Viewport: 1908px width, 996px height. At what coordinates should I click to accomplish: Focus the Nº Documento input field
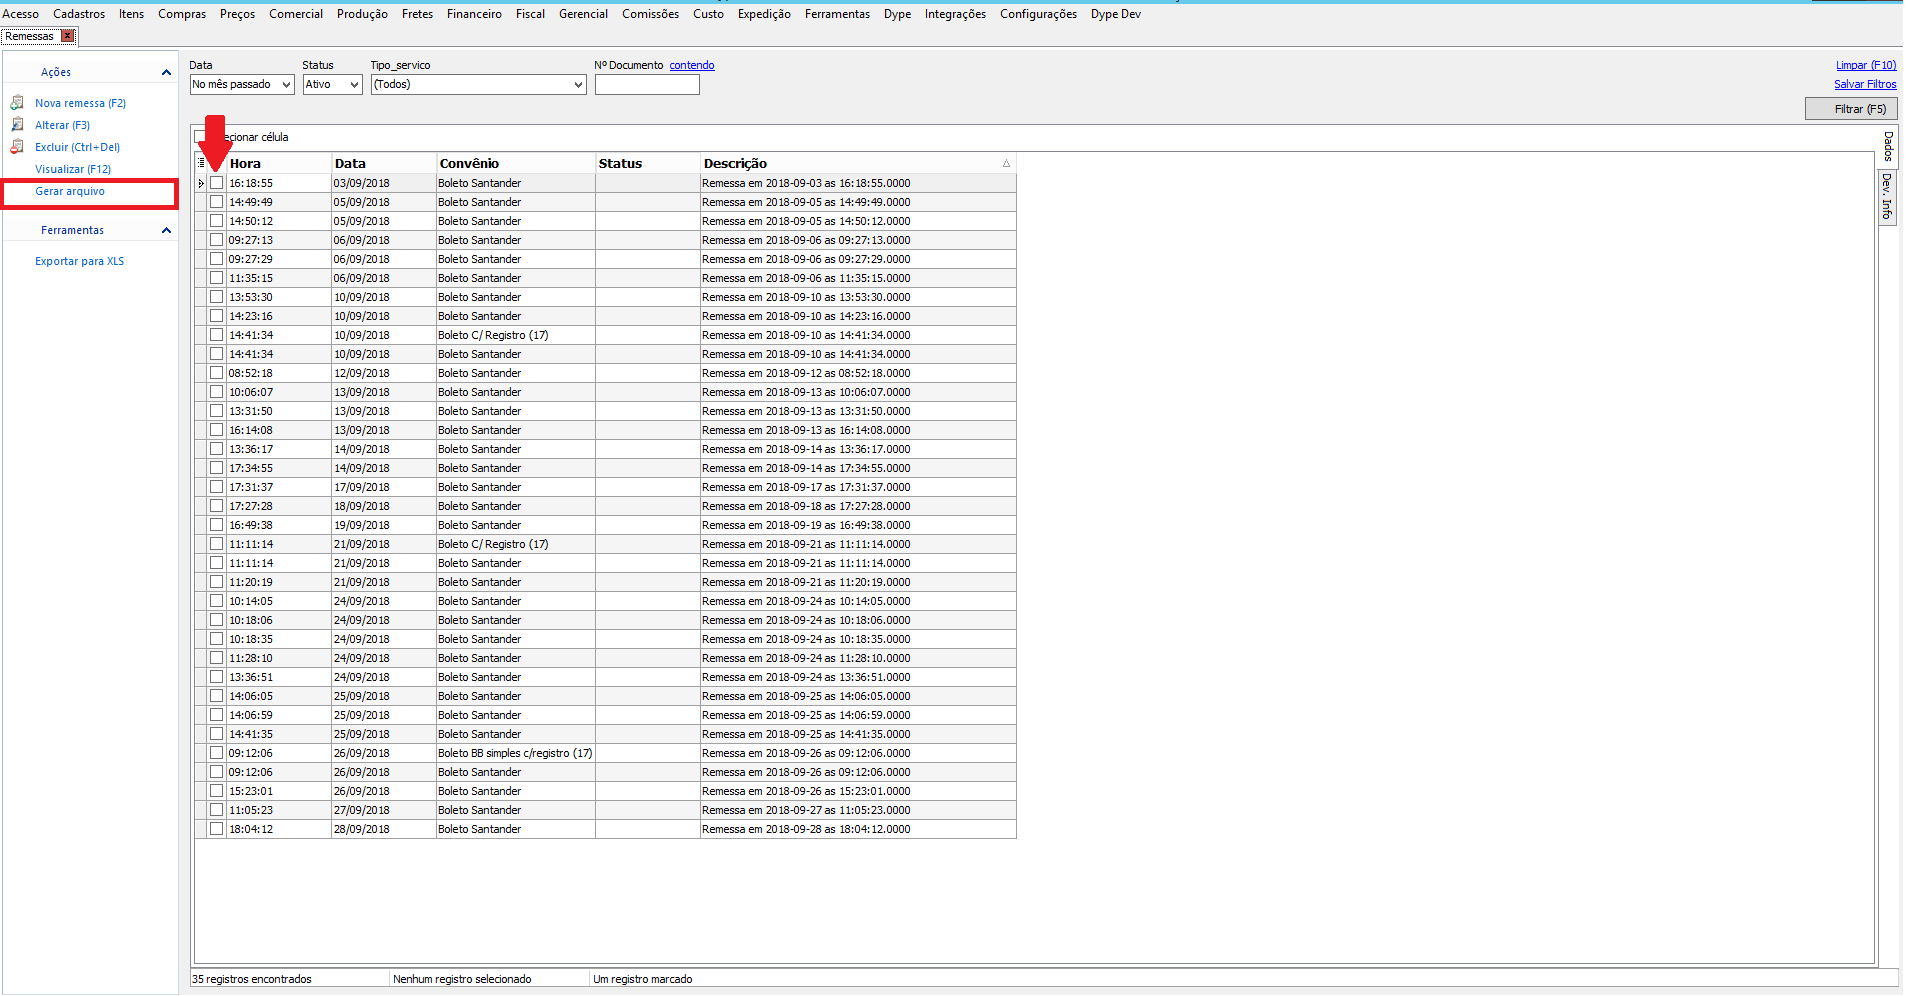point(647,85)
